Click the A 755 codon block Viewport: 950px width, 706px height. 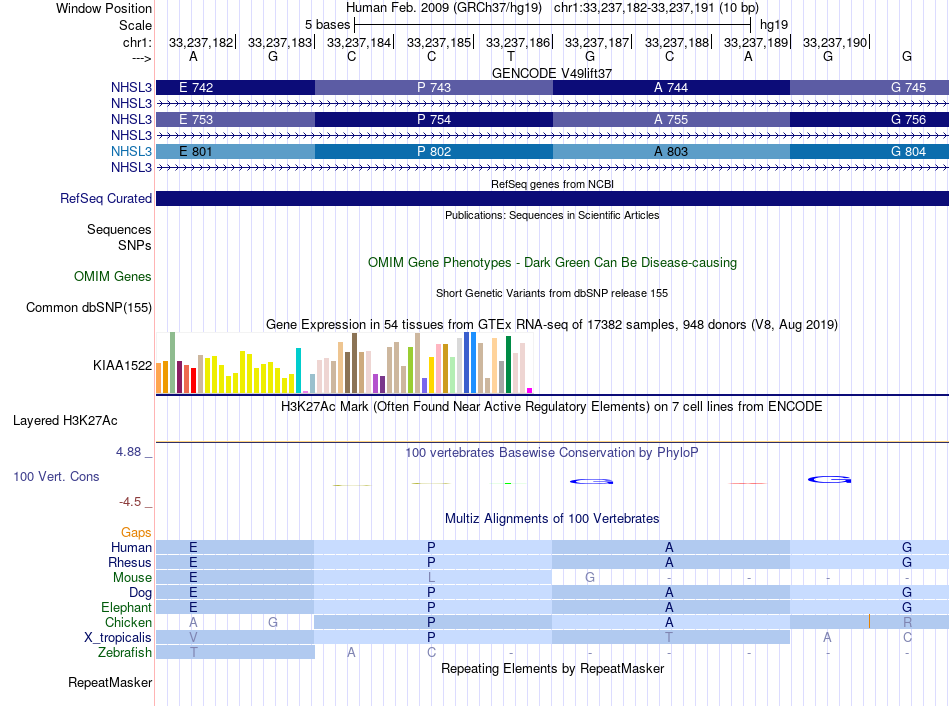[x=671, y=119]
